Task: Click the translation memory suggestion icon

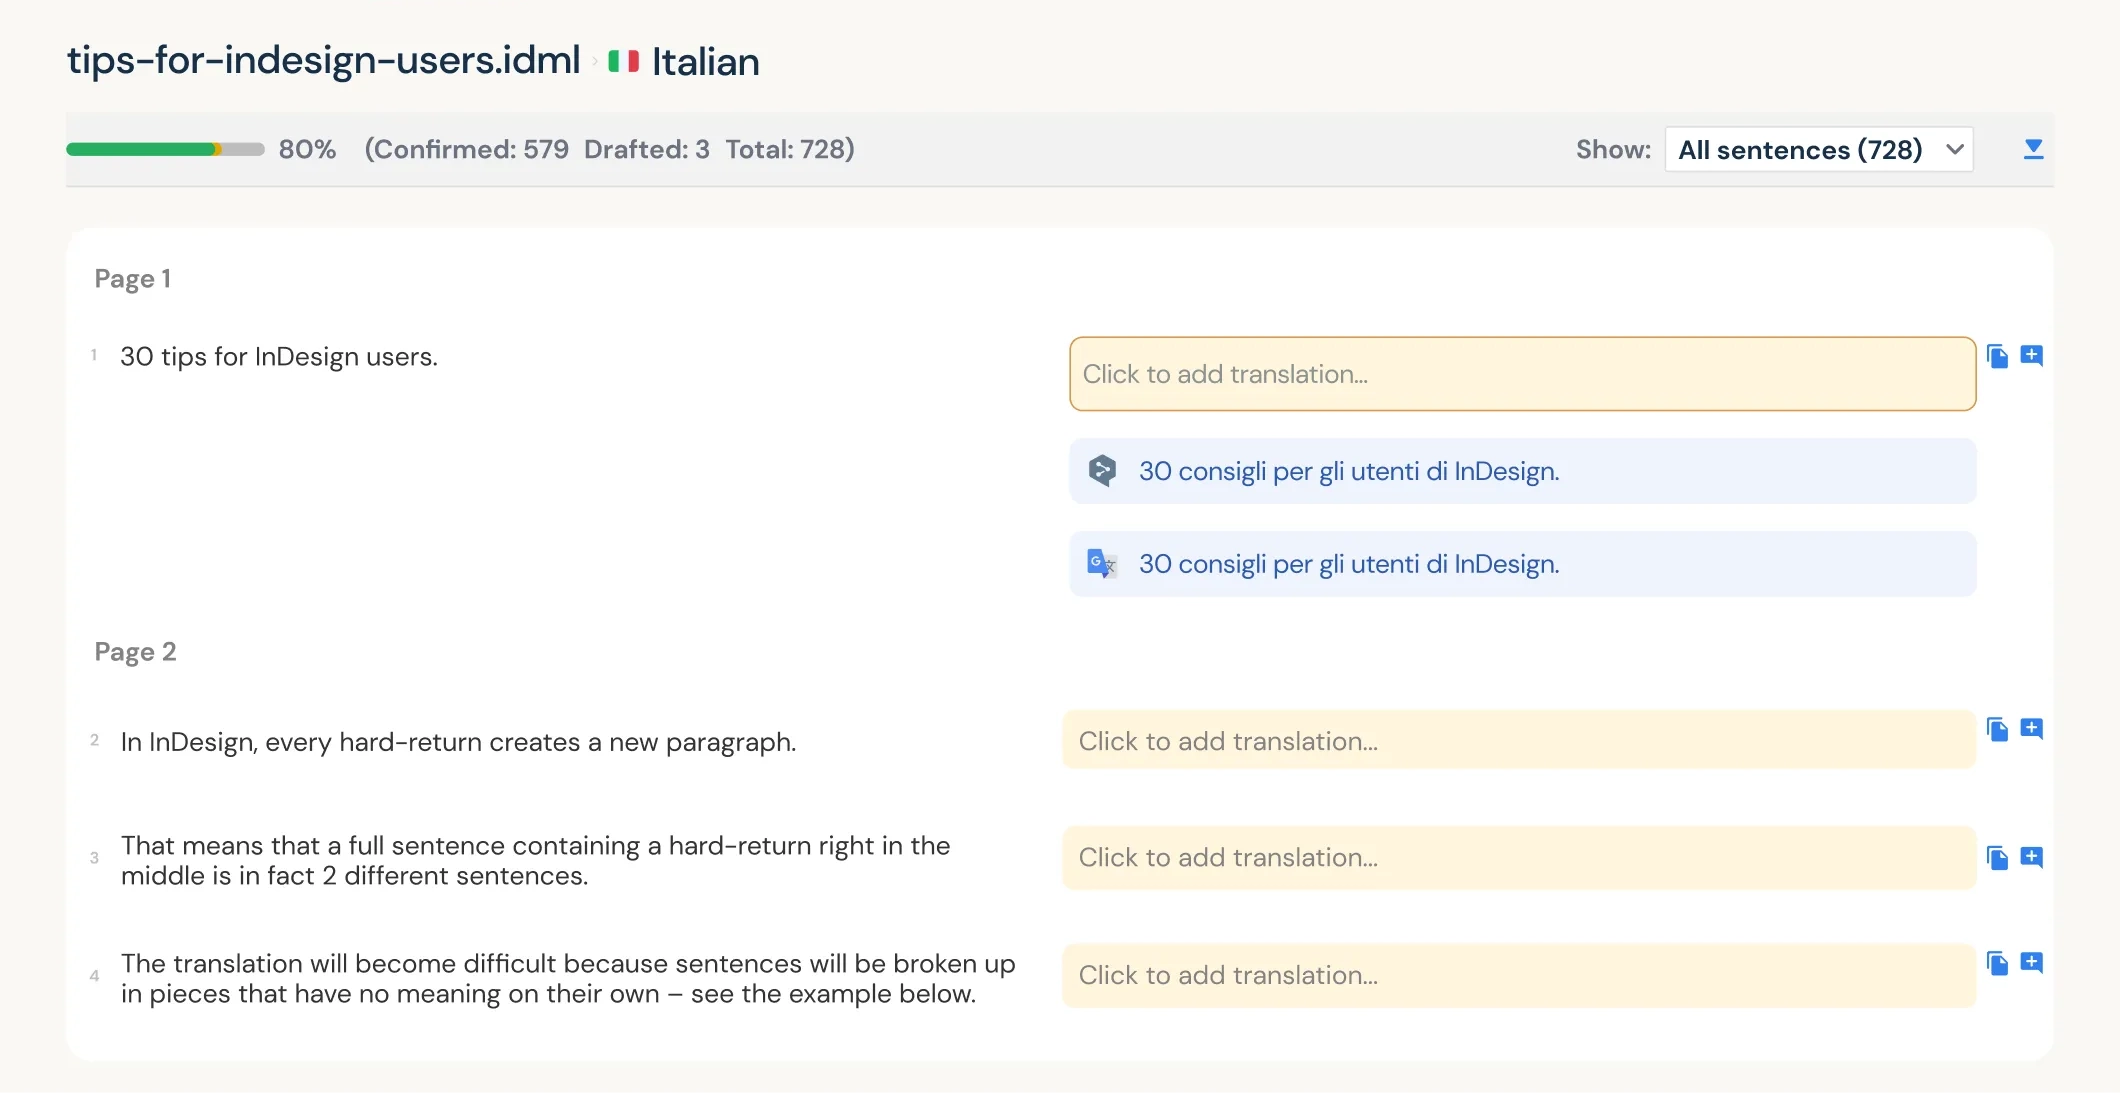Action: tap(1102, 470)
